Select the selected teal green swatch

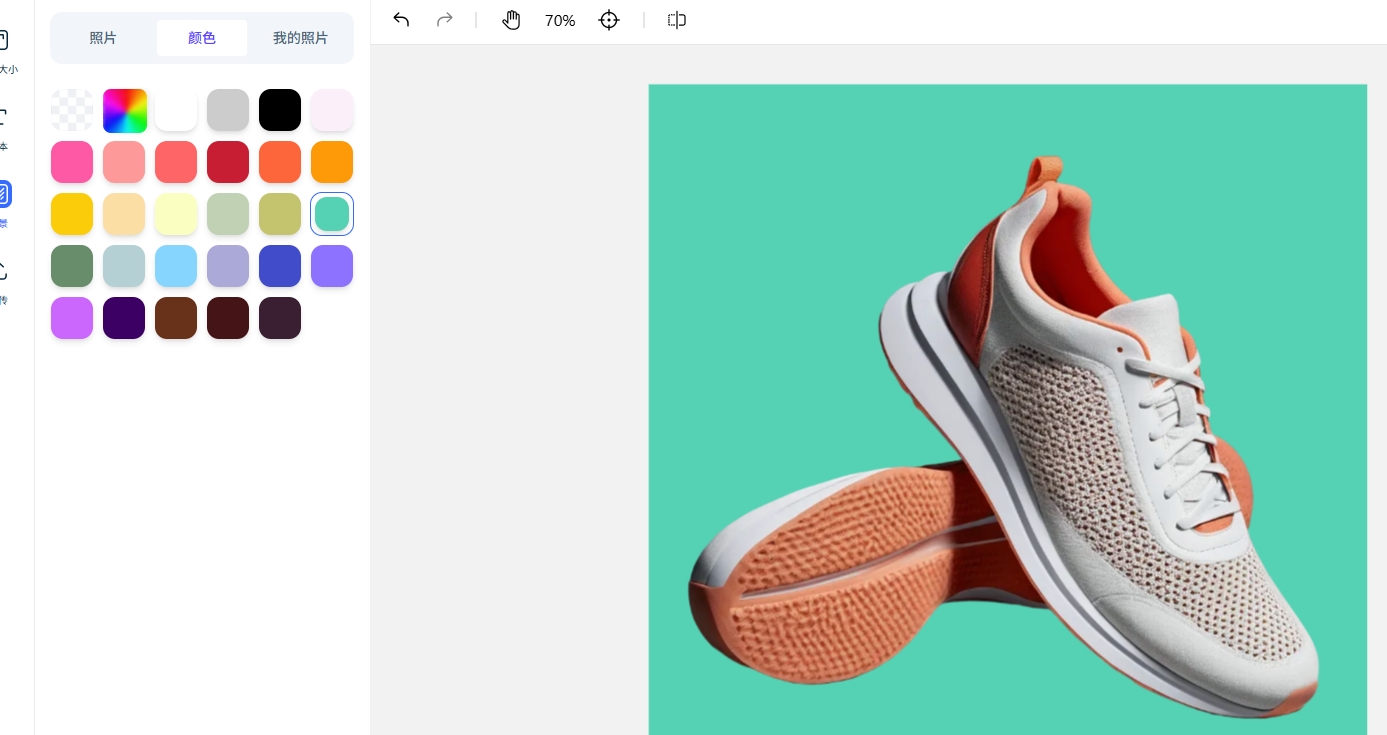click(x=332, y=214)
